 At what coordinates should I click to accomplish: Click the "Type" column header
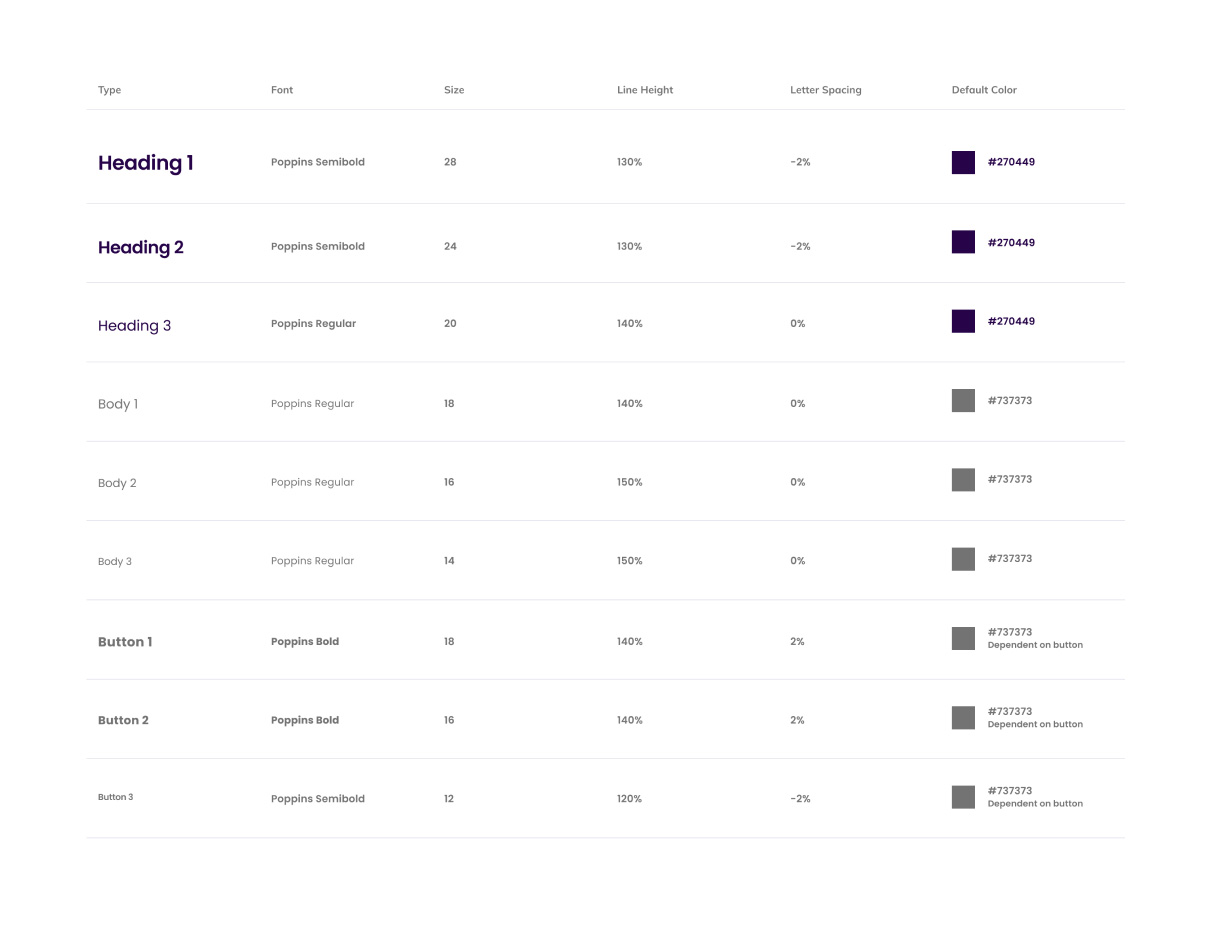point(110,90)
